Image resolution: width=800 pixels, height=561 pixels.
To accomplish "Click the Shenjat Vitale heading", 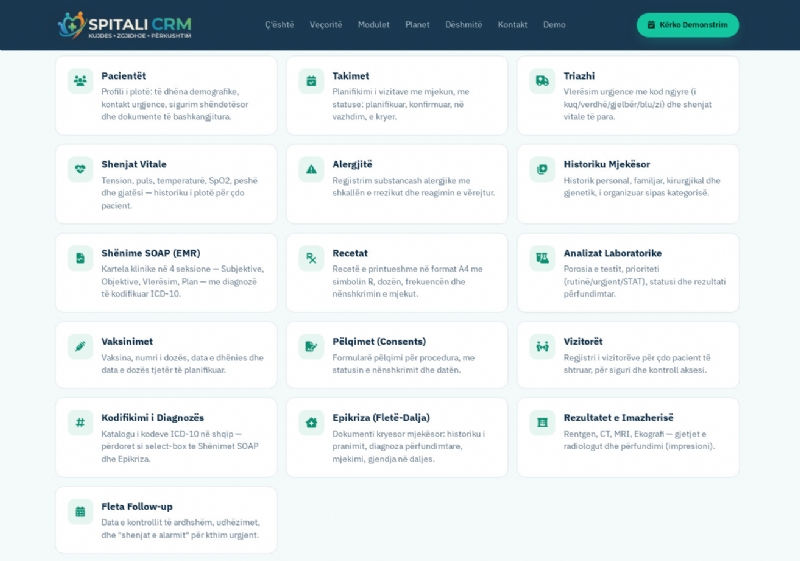I will click(x=134, y=164).
